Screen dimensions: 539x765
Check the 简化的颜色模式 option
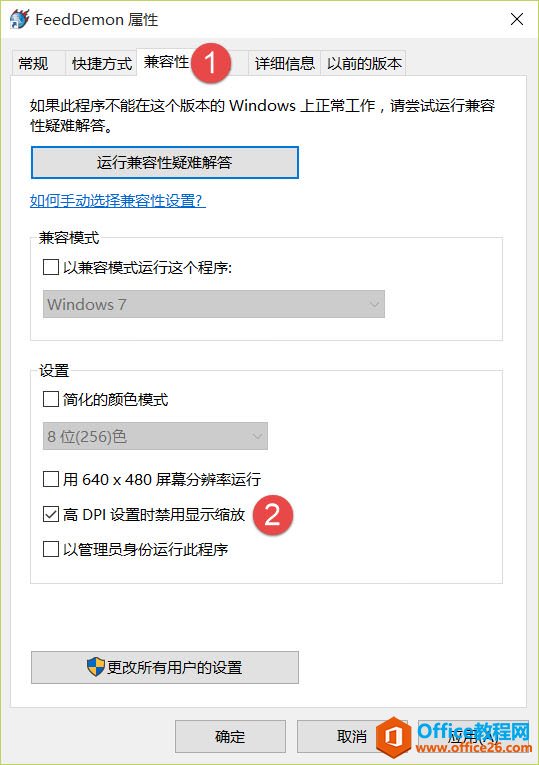pos(51,399)
